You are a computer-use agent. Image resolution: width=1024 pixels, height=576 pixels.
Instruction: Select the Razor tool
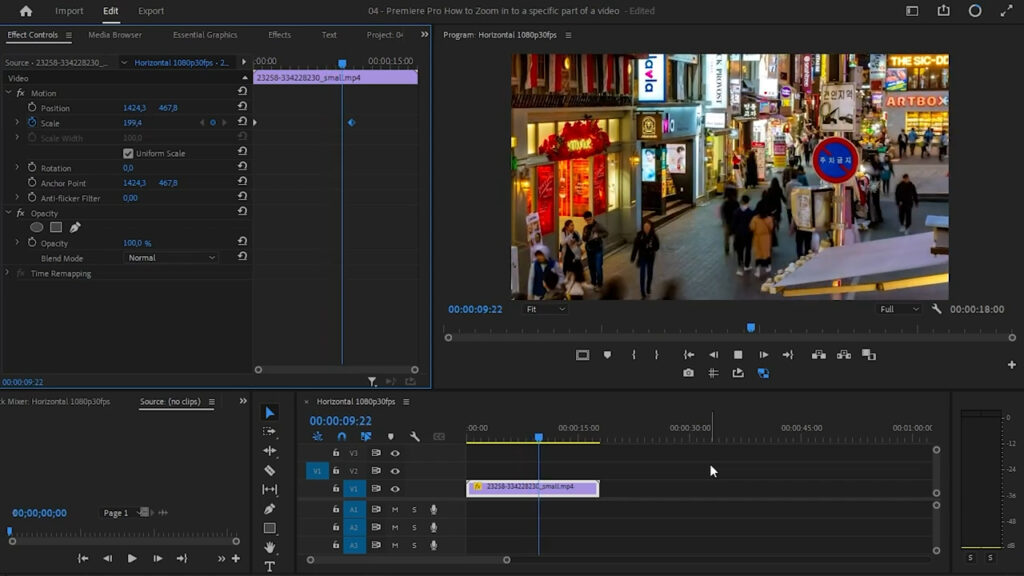[270, 470]
